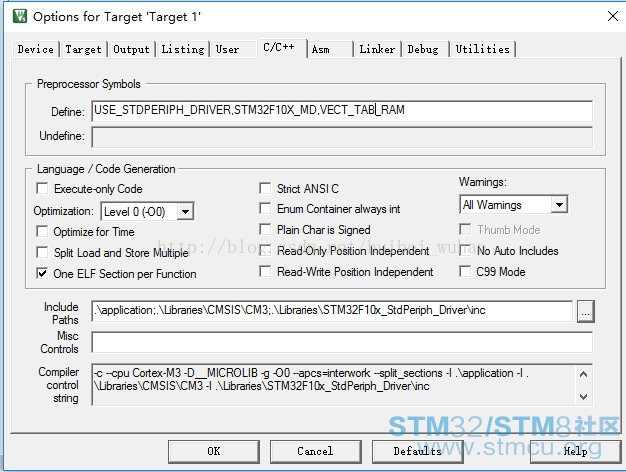Image resolution: width=626 pixels, height=472 pixels.
Task: Toggle Plain Char is Signed
Action: click(265, 230)
